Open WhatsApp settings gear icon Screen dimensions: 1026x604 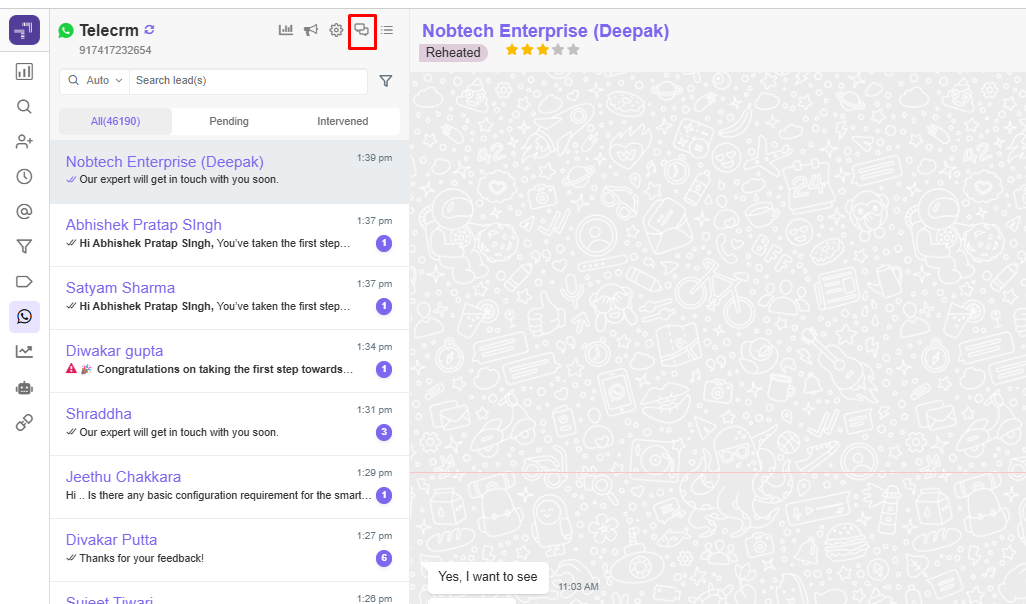click(336, 30)
